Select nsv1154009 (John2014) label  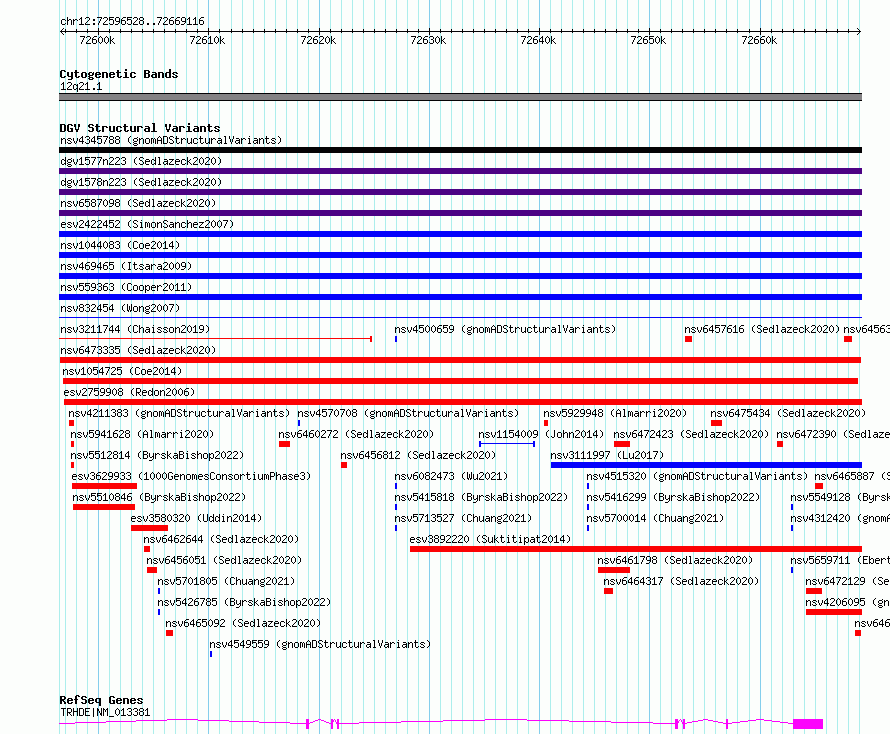pos(541,434)
